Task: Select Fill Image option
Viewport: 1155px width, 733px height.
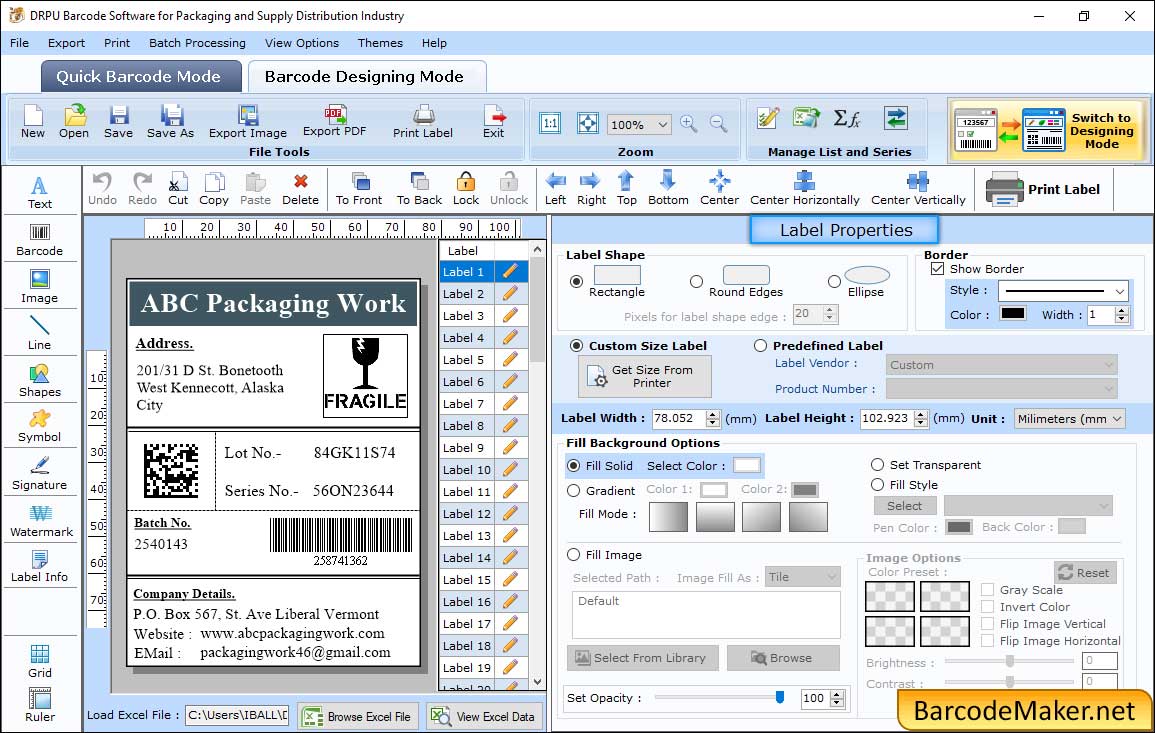Action: [x=573, y=555]
